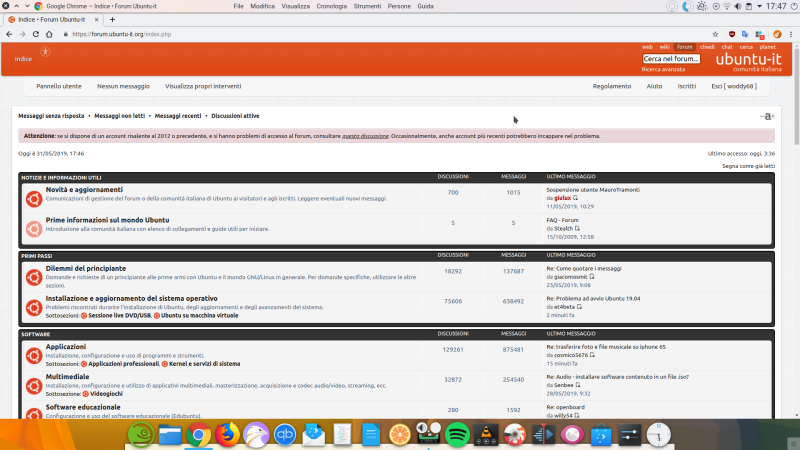Screen dimensions: 800x450
Task: Open the openSUSE application launcher in dock
Action: tap(140, 435)
